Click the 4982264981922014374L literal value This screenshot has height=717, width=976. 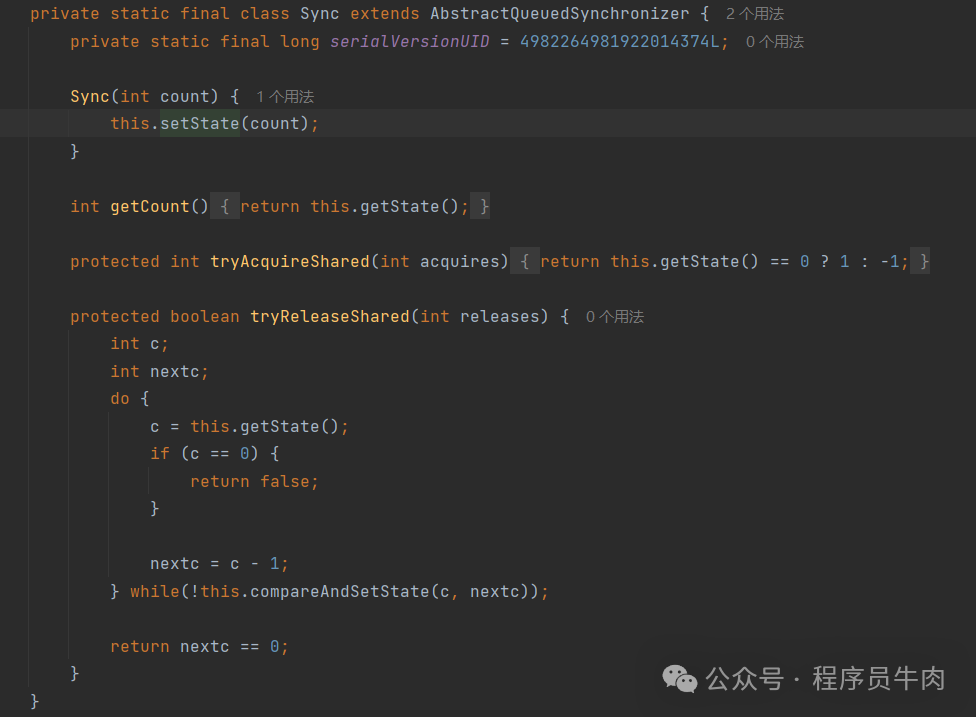click(620, 42)
